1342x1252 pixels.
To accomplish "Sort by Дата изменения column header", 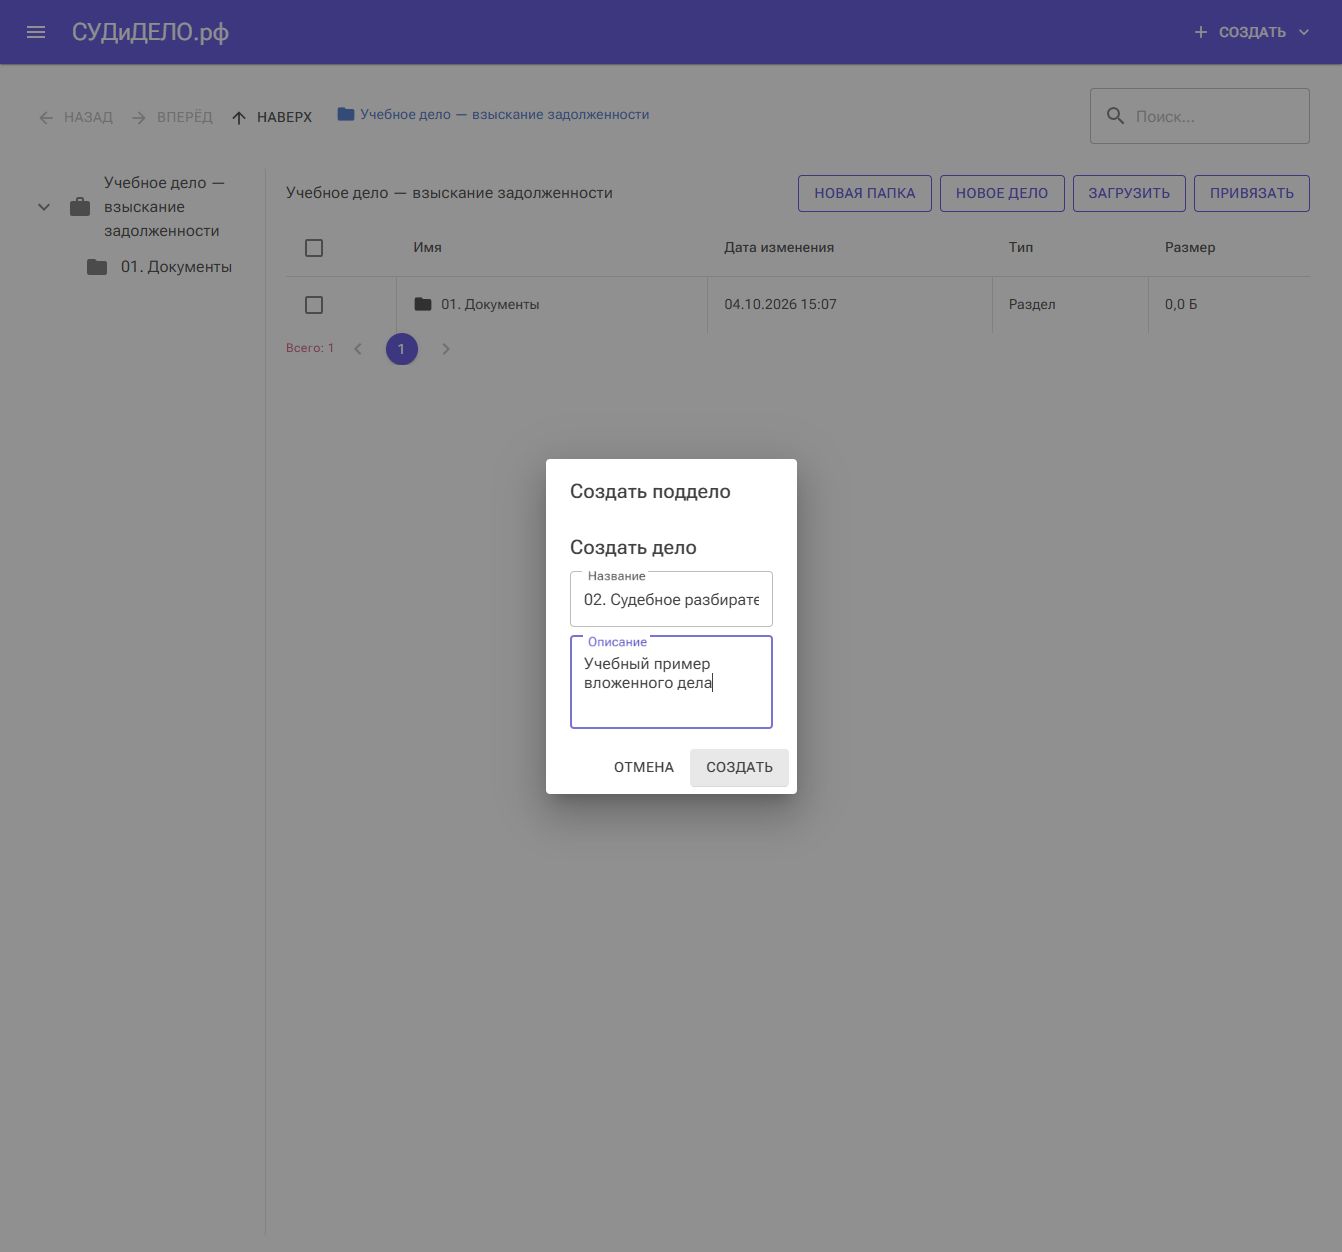I will tap(779, 247).
